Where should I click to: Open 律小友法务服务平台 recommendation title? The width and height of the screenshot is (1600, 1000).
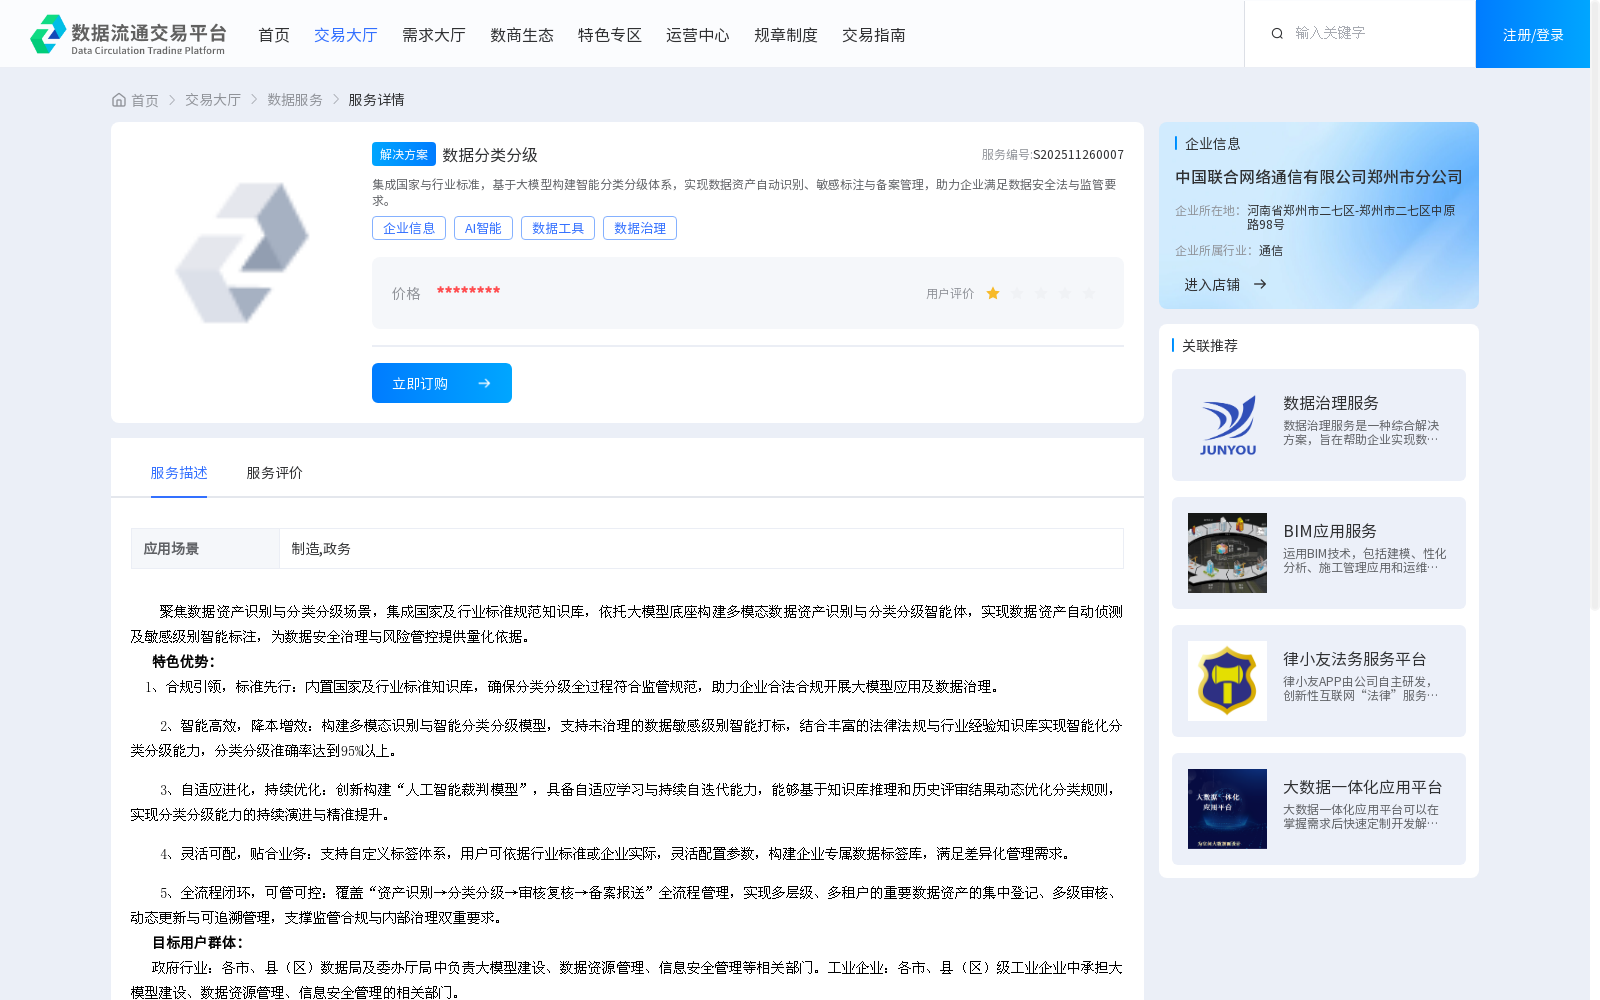pos(1355,659)
